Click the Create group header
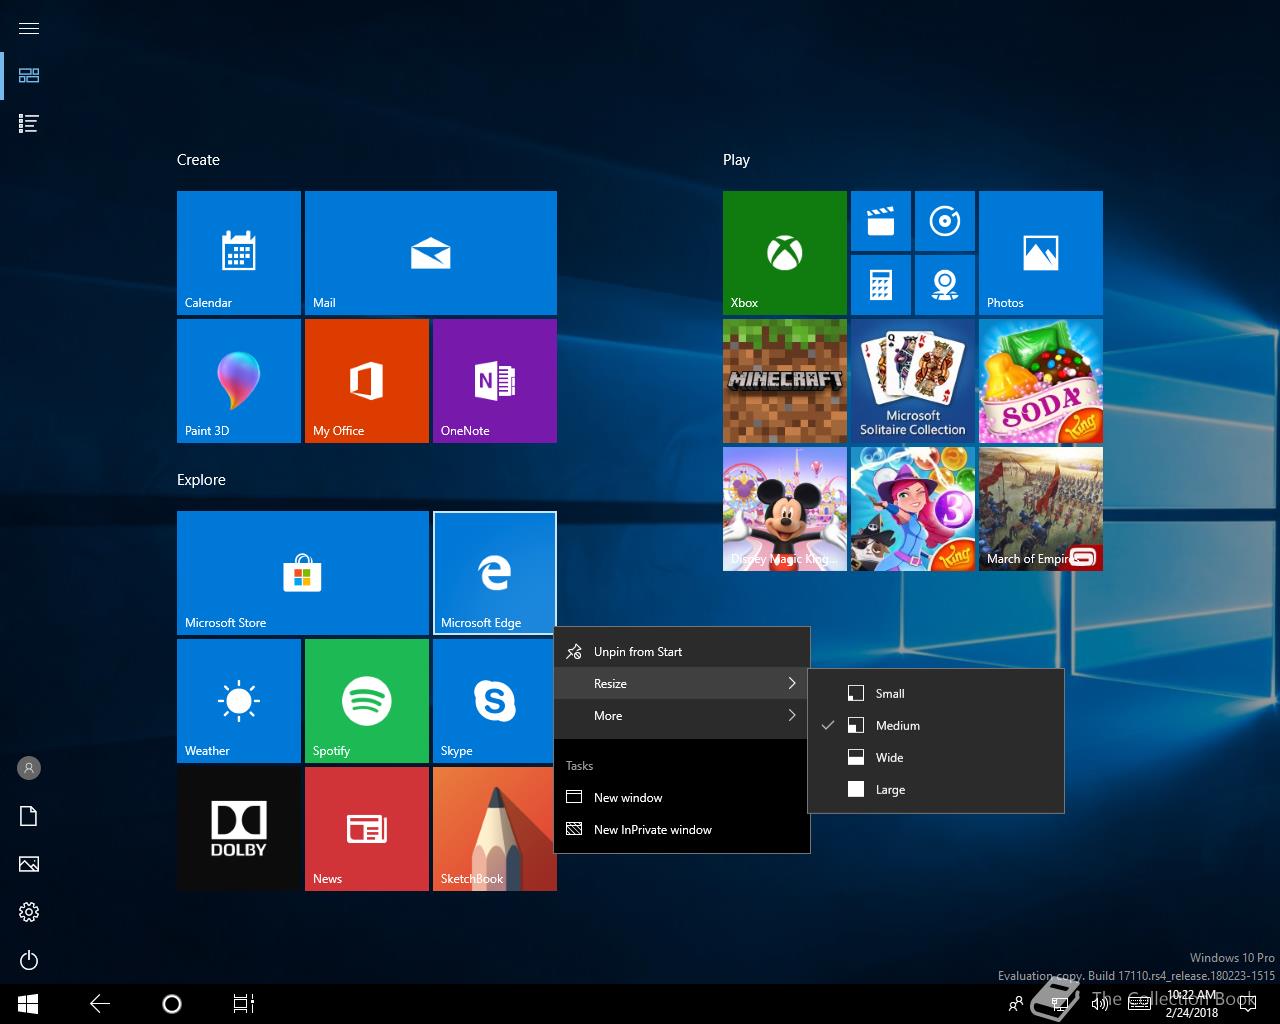Viewport: 1280px width, 1024px height. pos(198,160)
